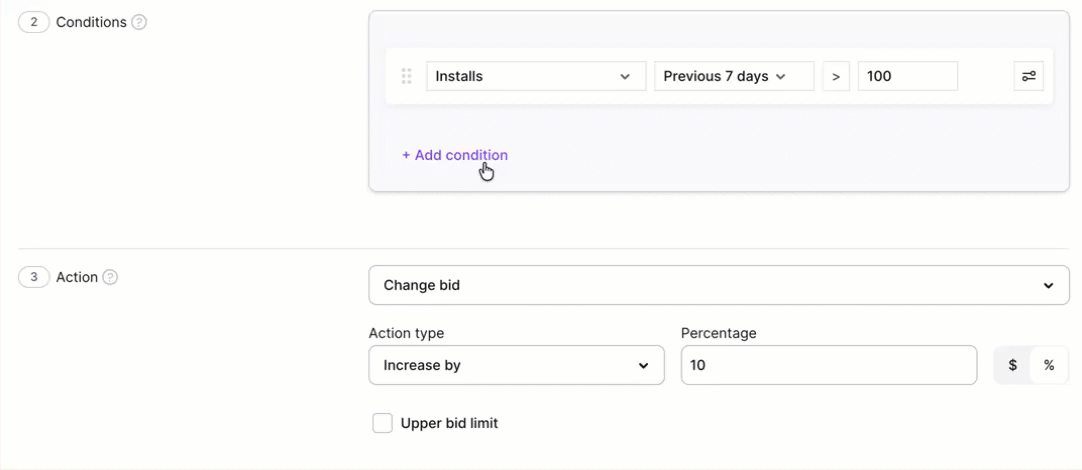Click the arrow inside the Increase by field
The height and width of the screenshot is (470, 1082).
click(643, 366)
